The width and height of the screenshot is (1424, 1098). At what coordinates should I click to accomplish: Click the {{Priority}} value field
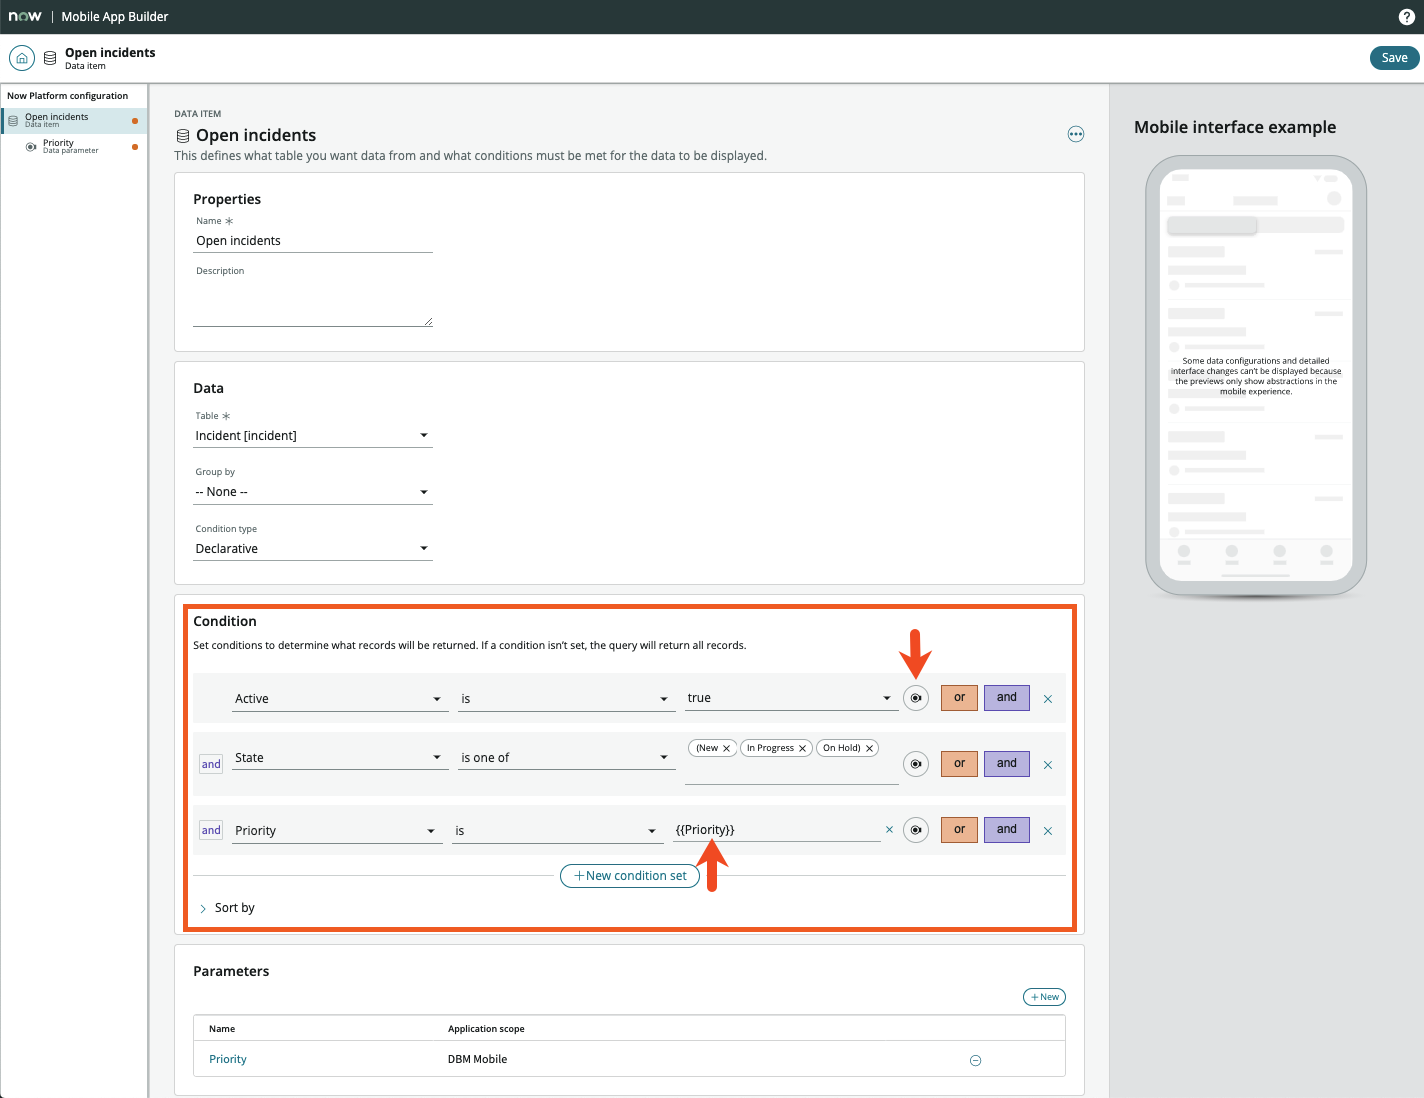[x=776, y=830]
